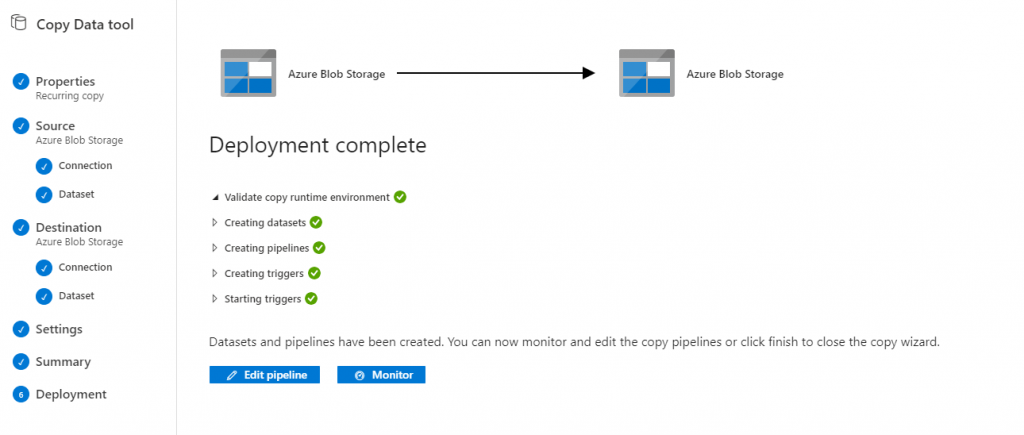1024x435 pixels.
Task: Click the Copy Data tool database icon
Action: tap(18, 24)
